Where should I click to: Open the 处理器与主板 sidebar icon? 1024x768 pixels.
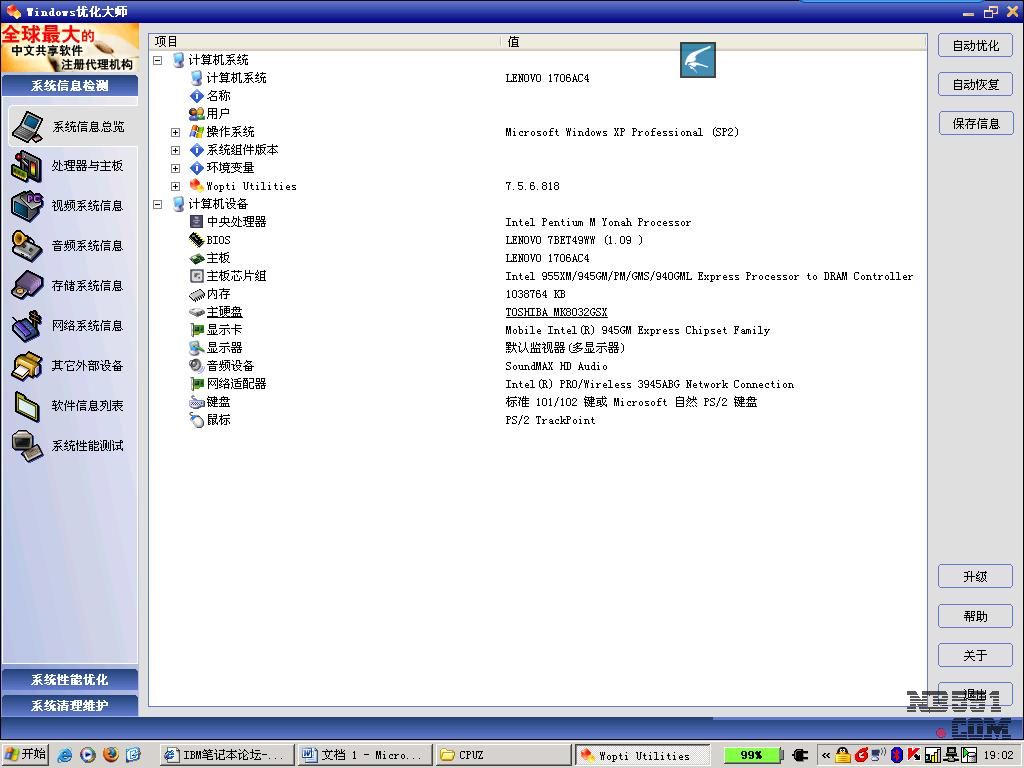point(27,166)
